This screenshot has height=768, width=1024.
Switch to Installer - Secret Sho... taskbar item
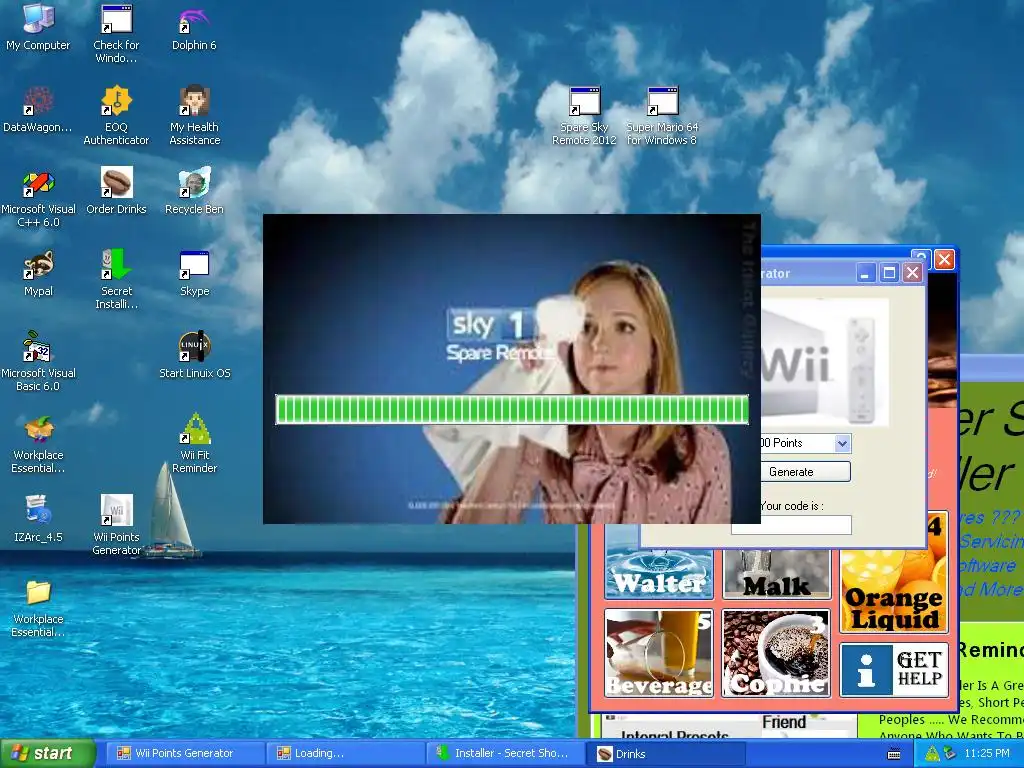coord(506,754)
